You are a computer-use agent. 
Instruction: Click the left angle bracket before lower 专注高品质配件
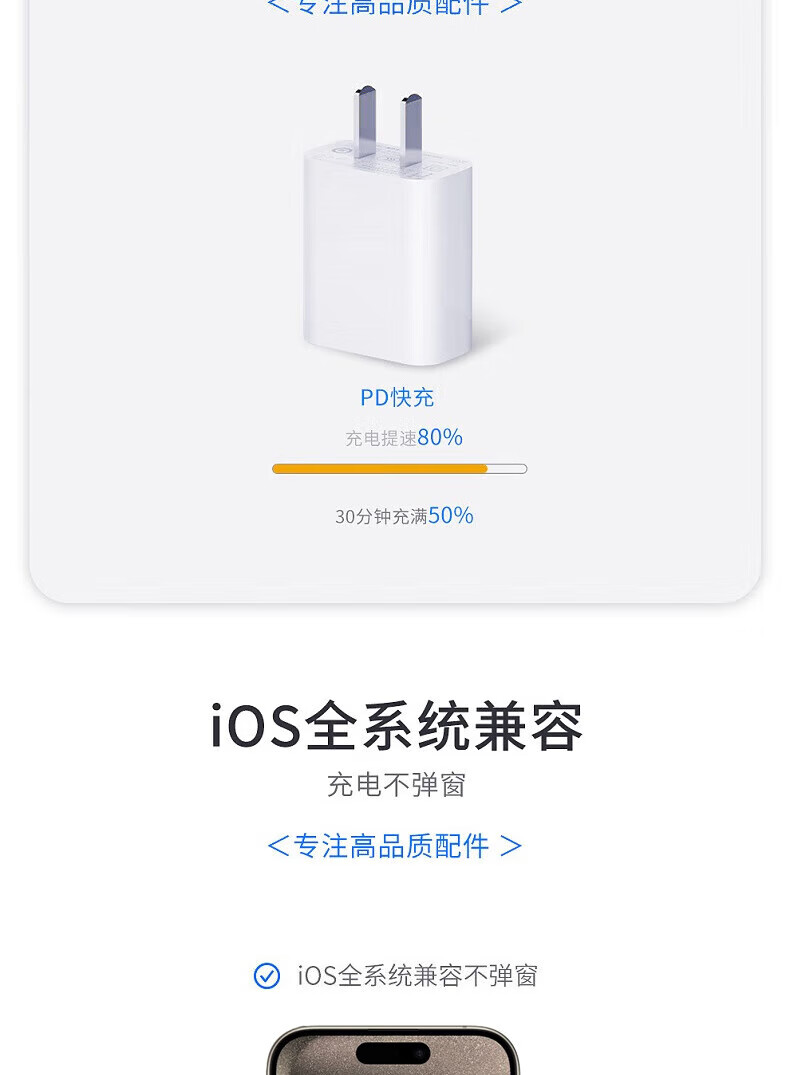278,847
